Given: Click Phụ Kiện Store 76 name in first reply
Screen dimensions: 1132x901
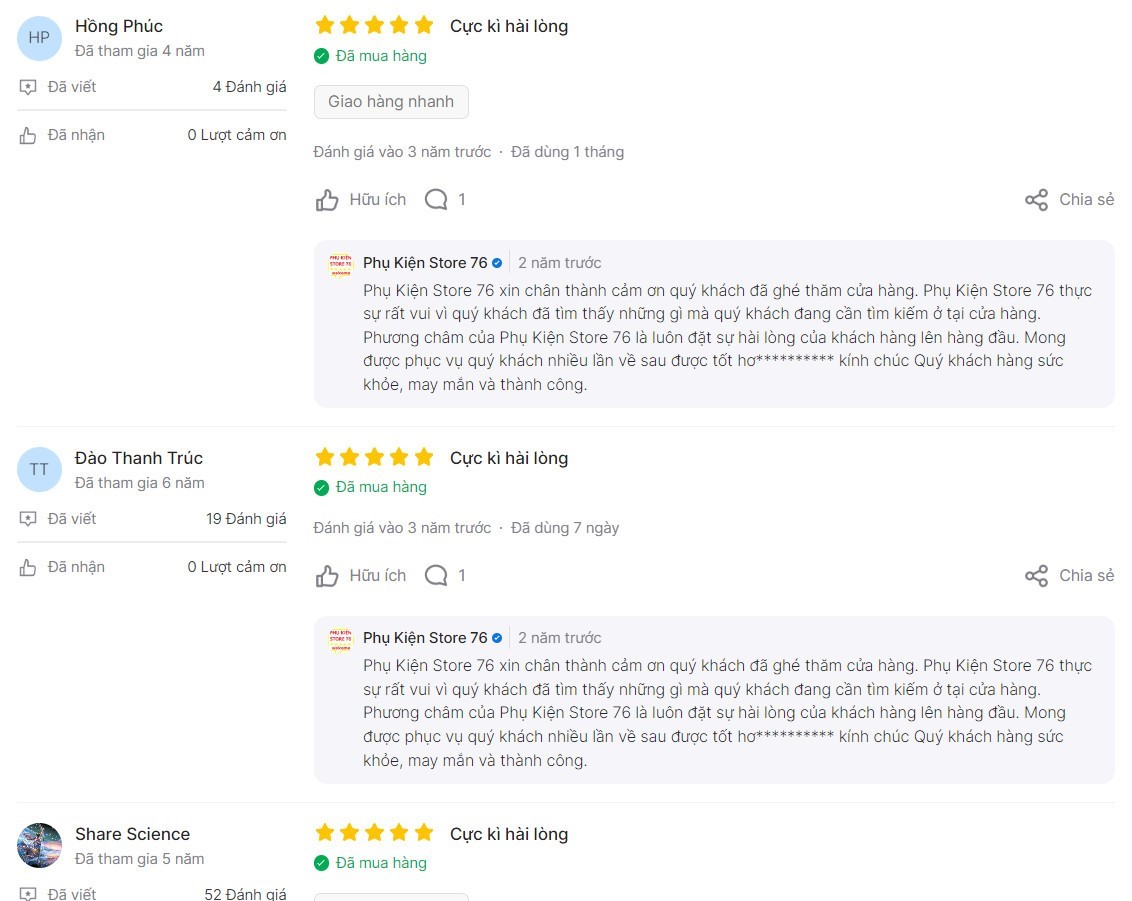Looking at the screenshot, I should (425, 263).
